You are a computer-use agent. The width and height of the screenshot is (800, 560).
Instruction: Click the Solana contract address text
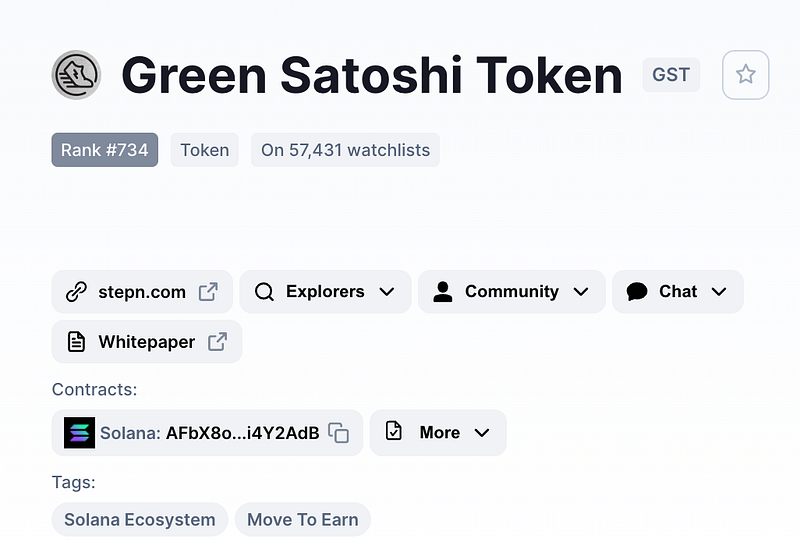coord(242,433)
